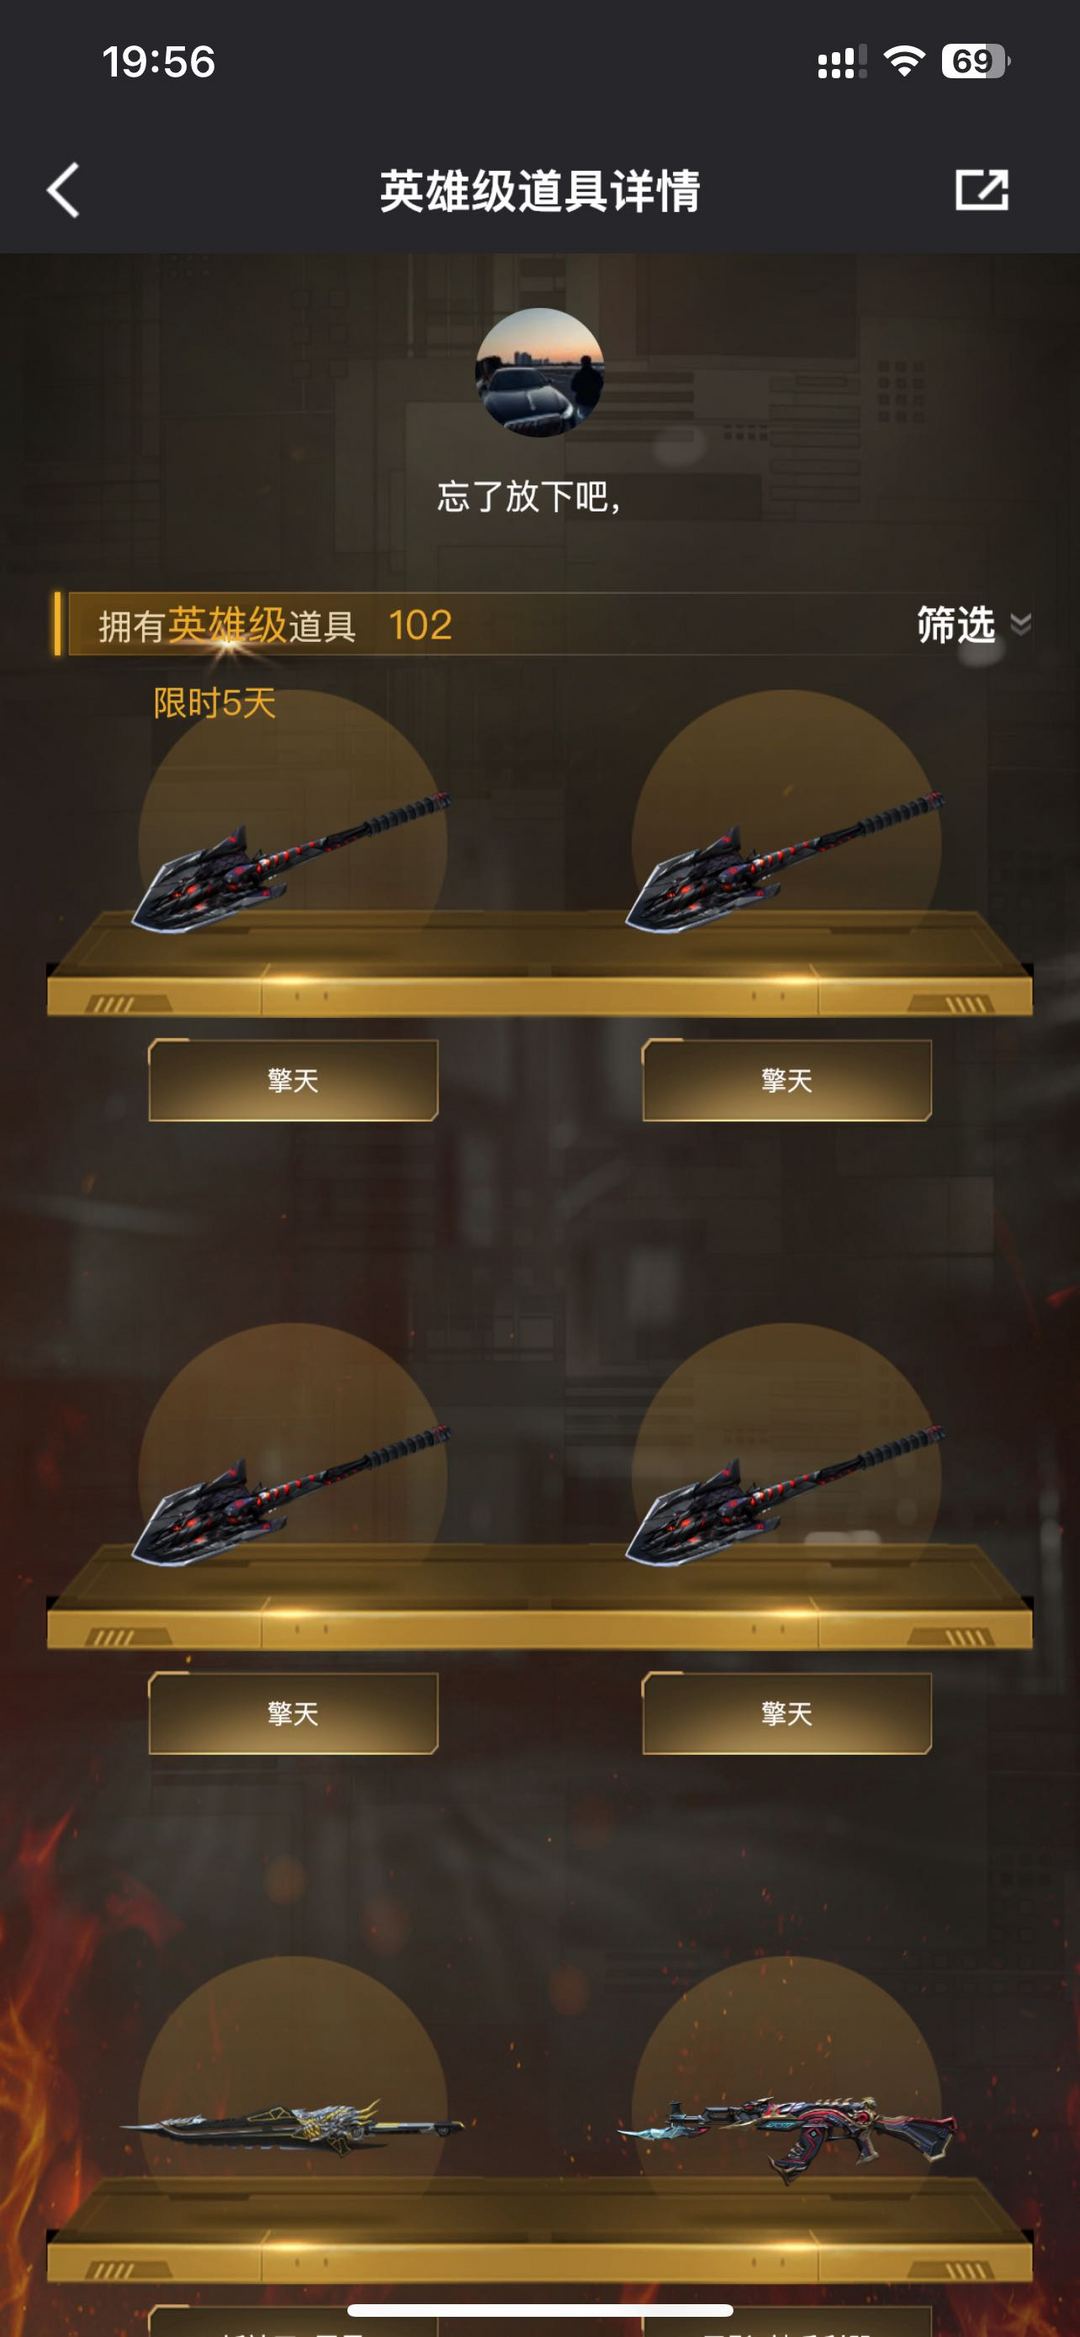Tap the 英雄级道具详情 page title
This screenshot has width=1080, height=2337.
pos(540,190)
